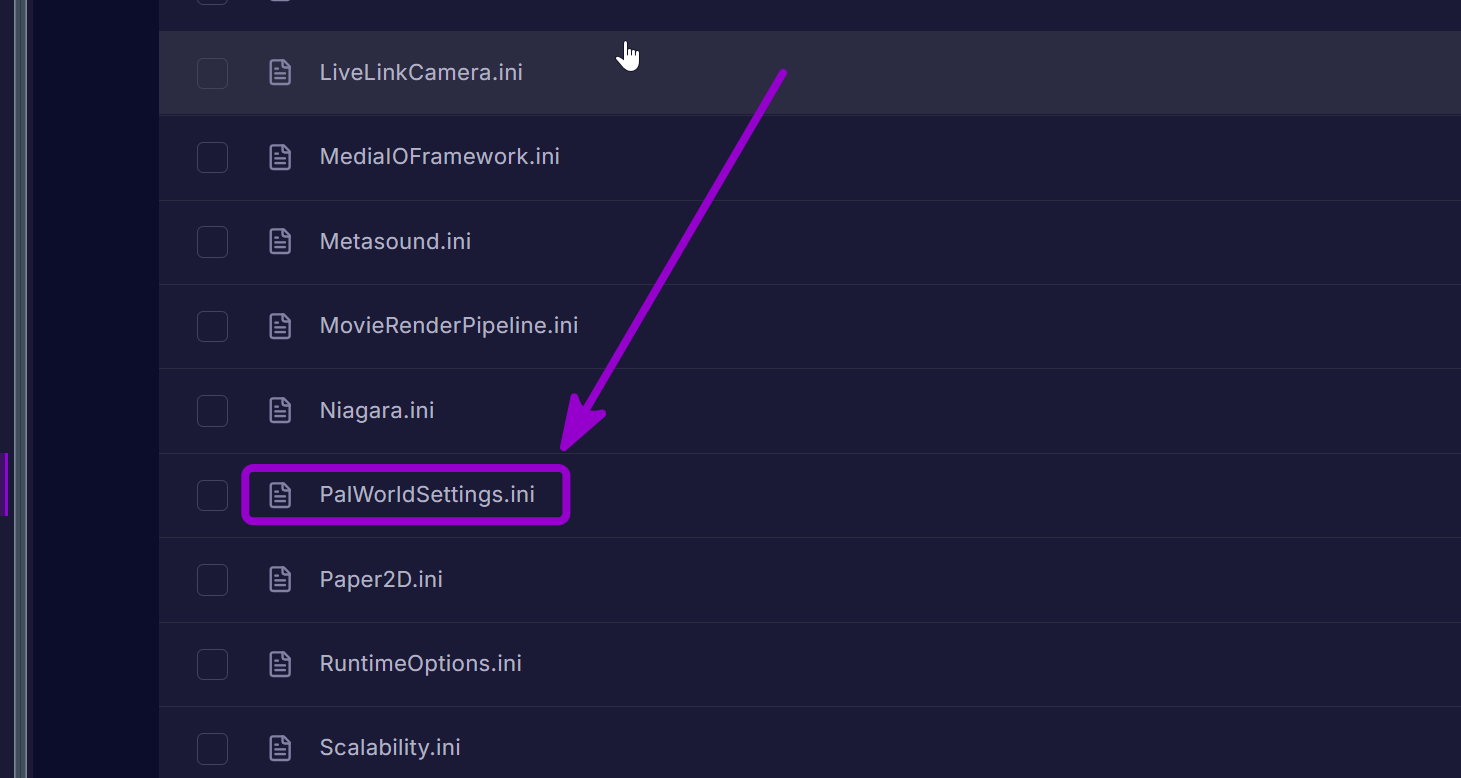Open the Metasound.ini file

tap(395, 241)
